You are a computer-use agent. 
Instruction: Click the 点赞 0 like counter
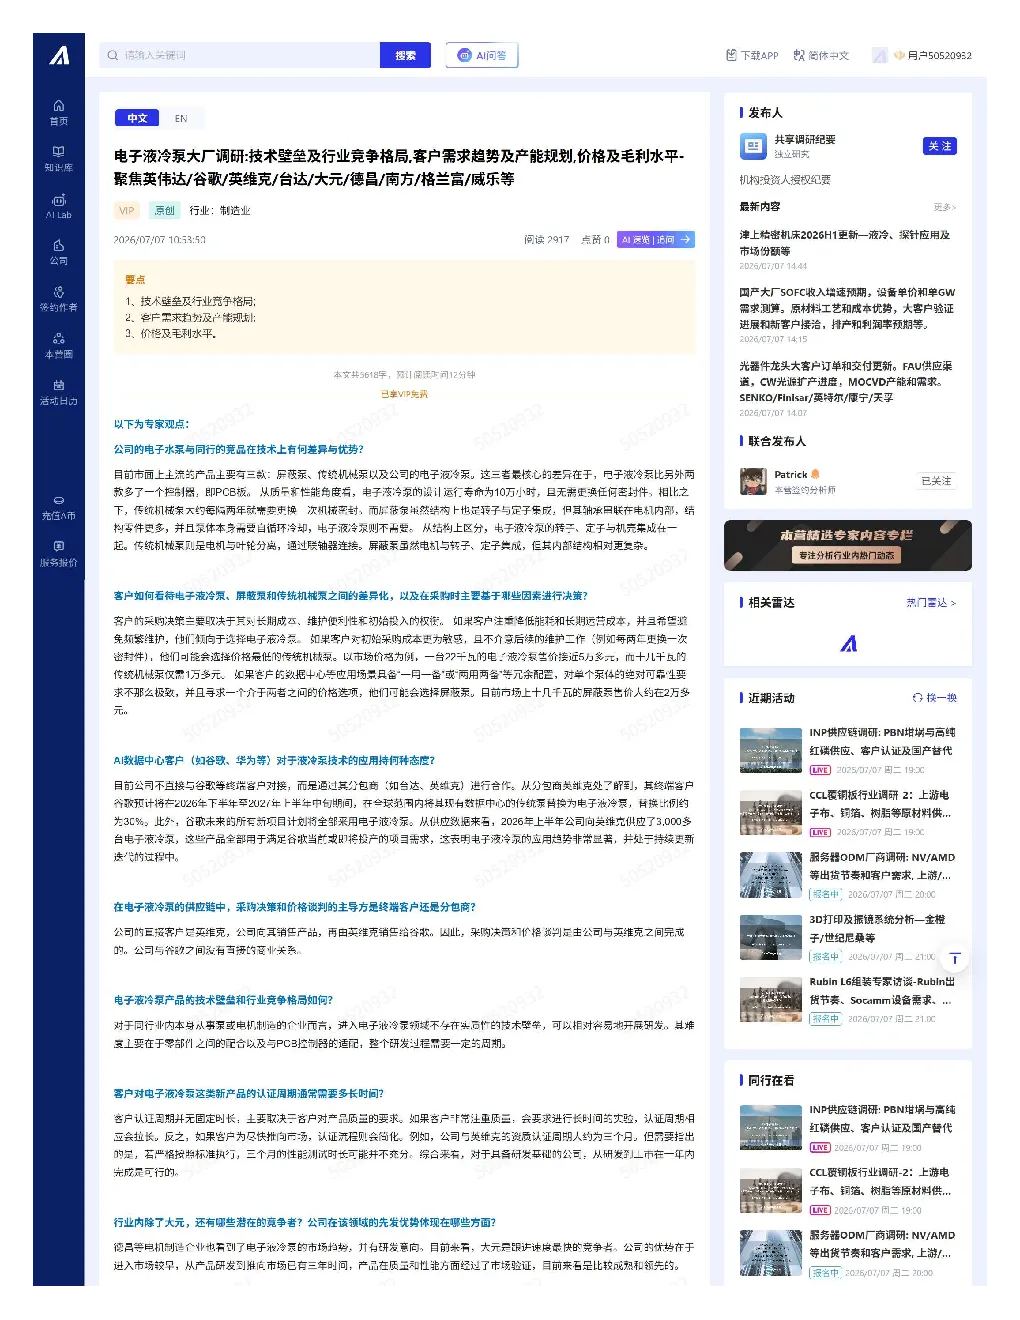[x=595, y=240]
